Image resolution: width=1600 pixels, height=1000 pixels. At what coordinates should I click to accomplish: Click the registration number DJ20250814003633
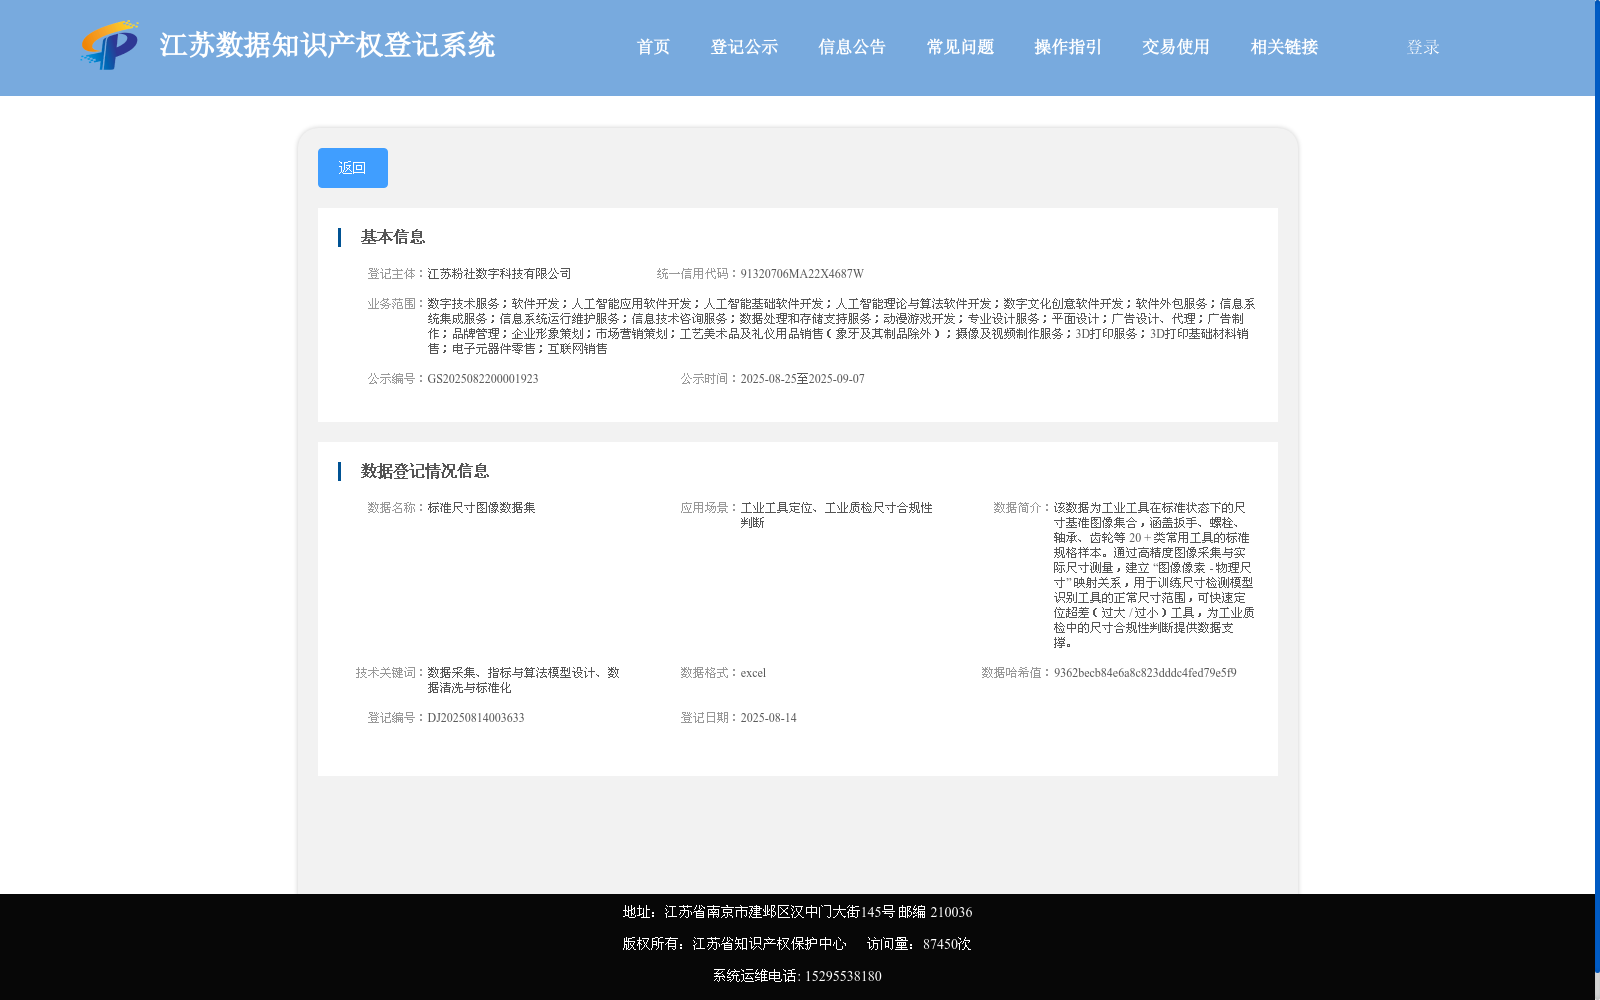(x=476, y=717)
